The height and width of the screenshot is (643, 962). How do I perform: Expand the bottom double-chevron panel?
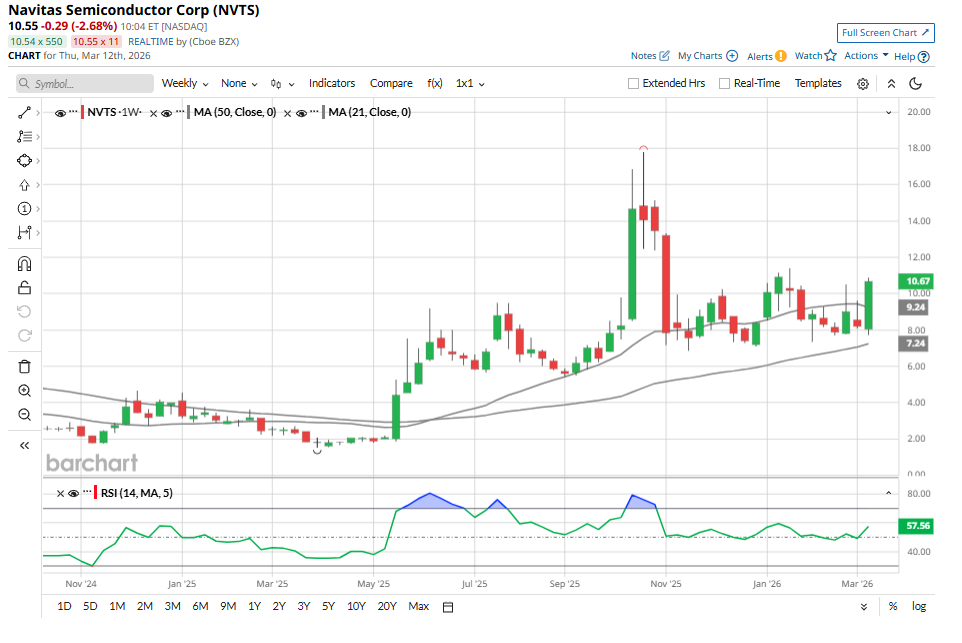tap(864, 607)
